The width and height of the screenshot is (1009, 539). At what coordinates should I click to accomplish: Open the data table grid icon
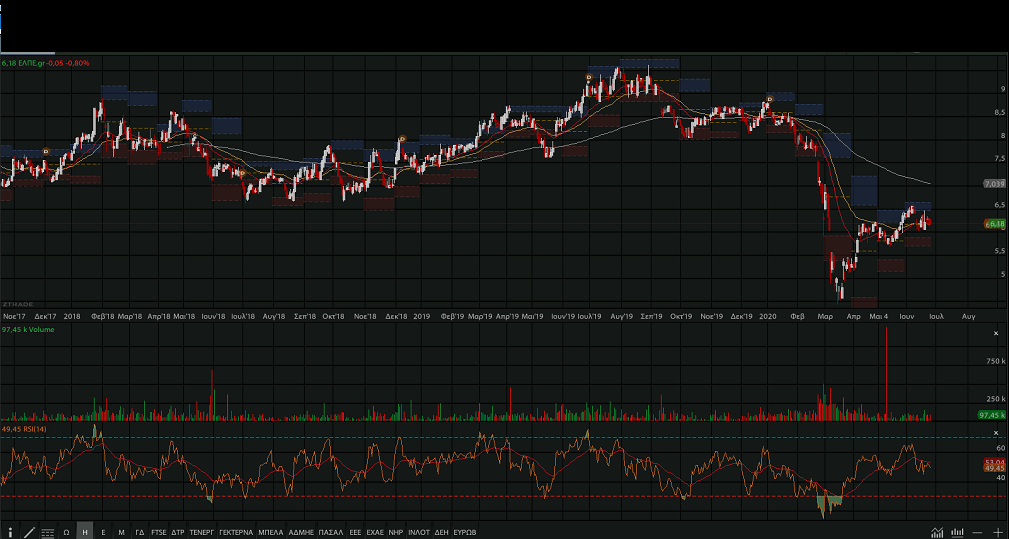pos(47,532)
